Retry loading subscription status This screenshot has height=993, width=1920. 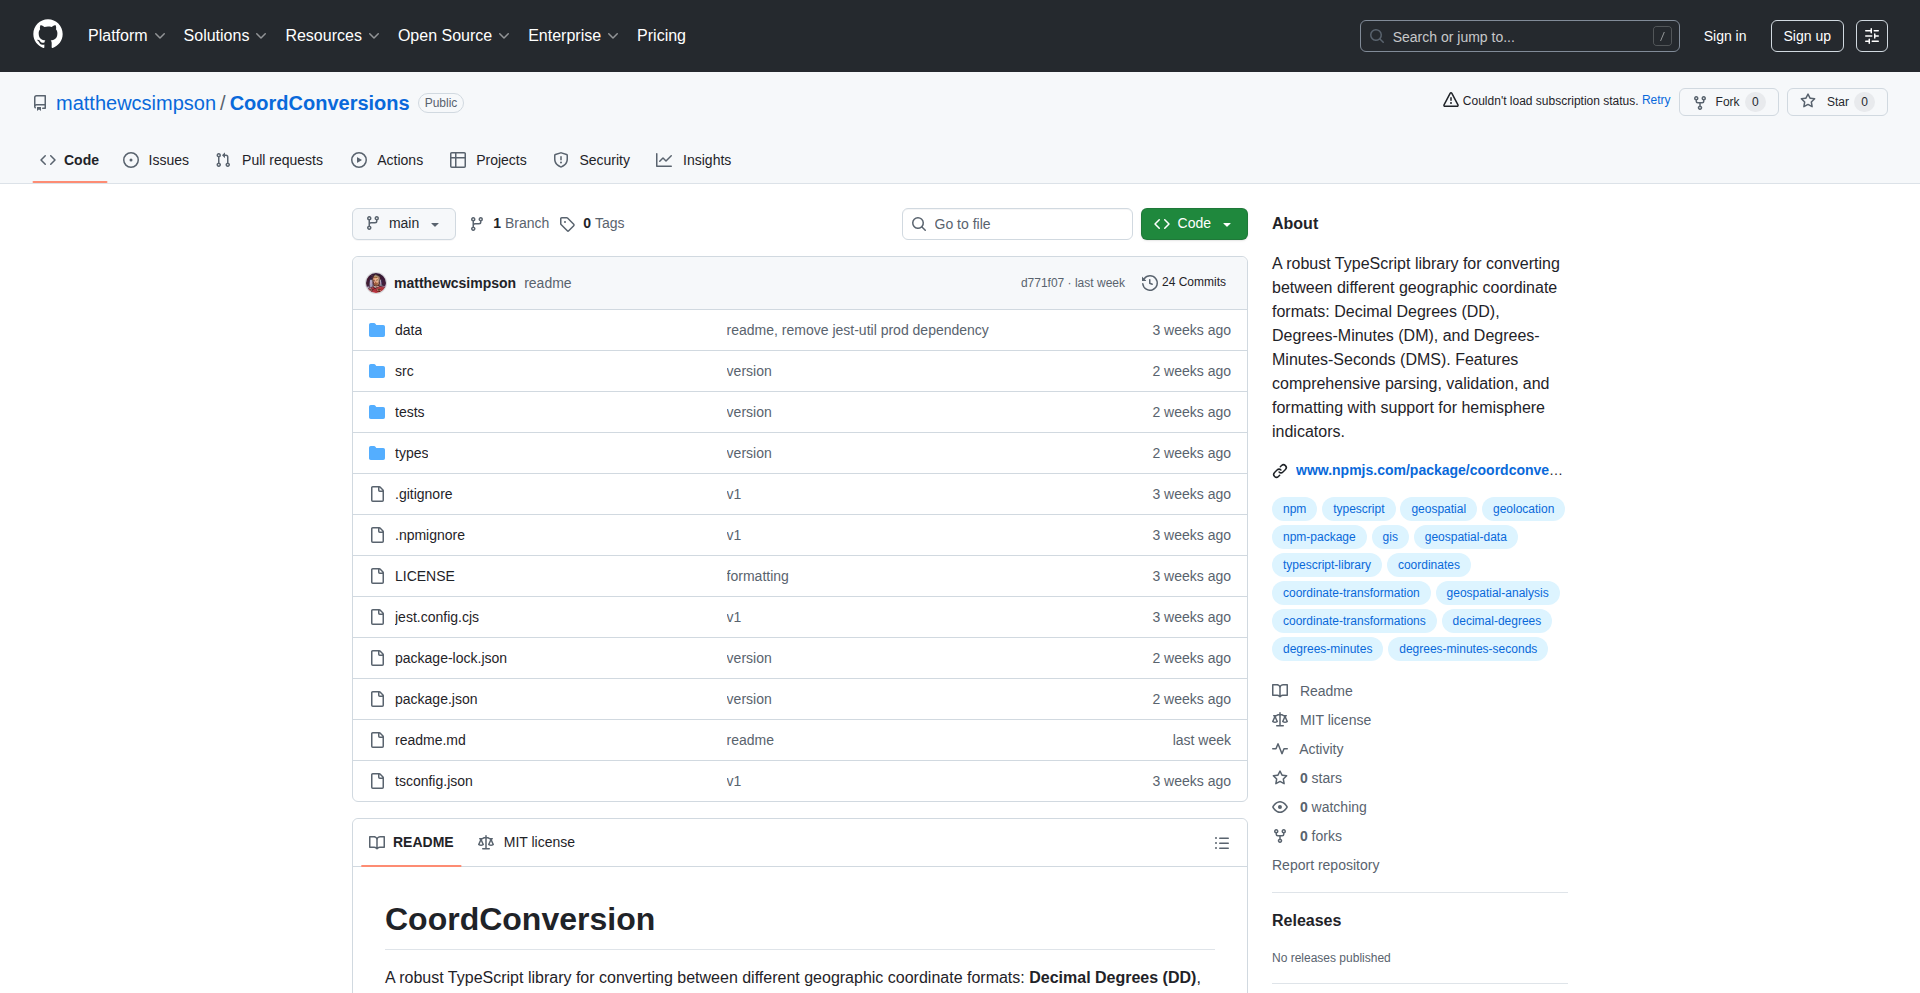coord(1656,100)
